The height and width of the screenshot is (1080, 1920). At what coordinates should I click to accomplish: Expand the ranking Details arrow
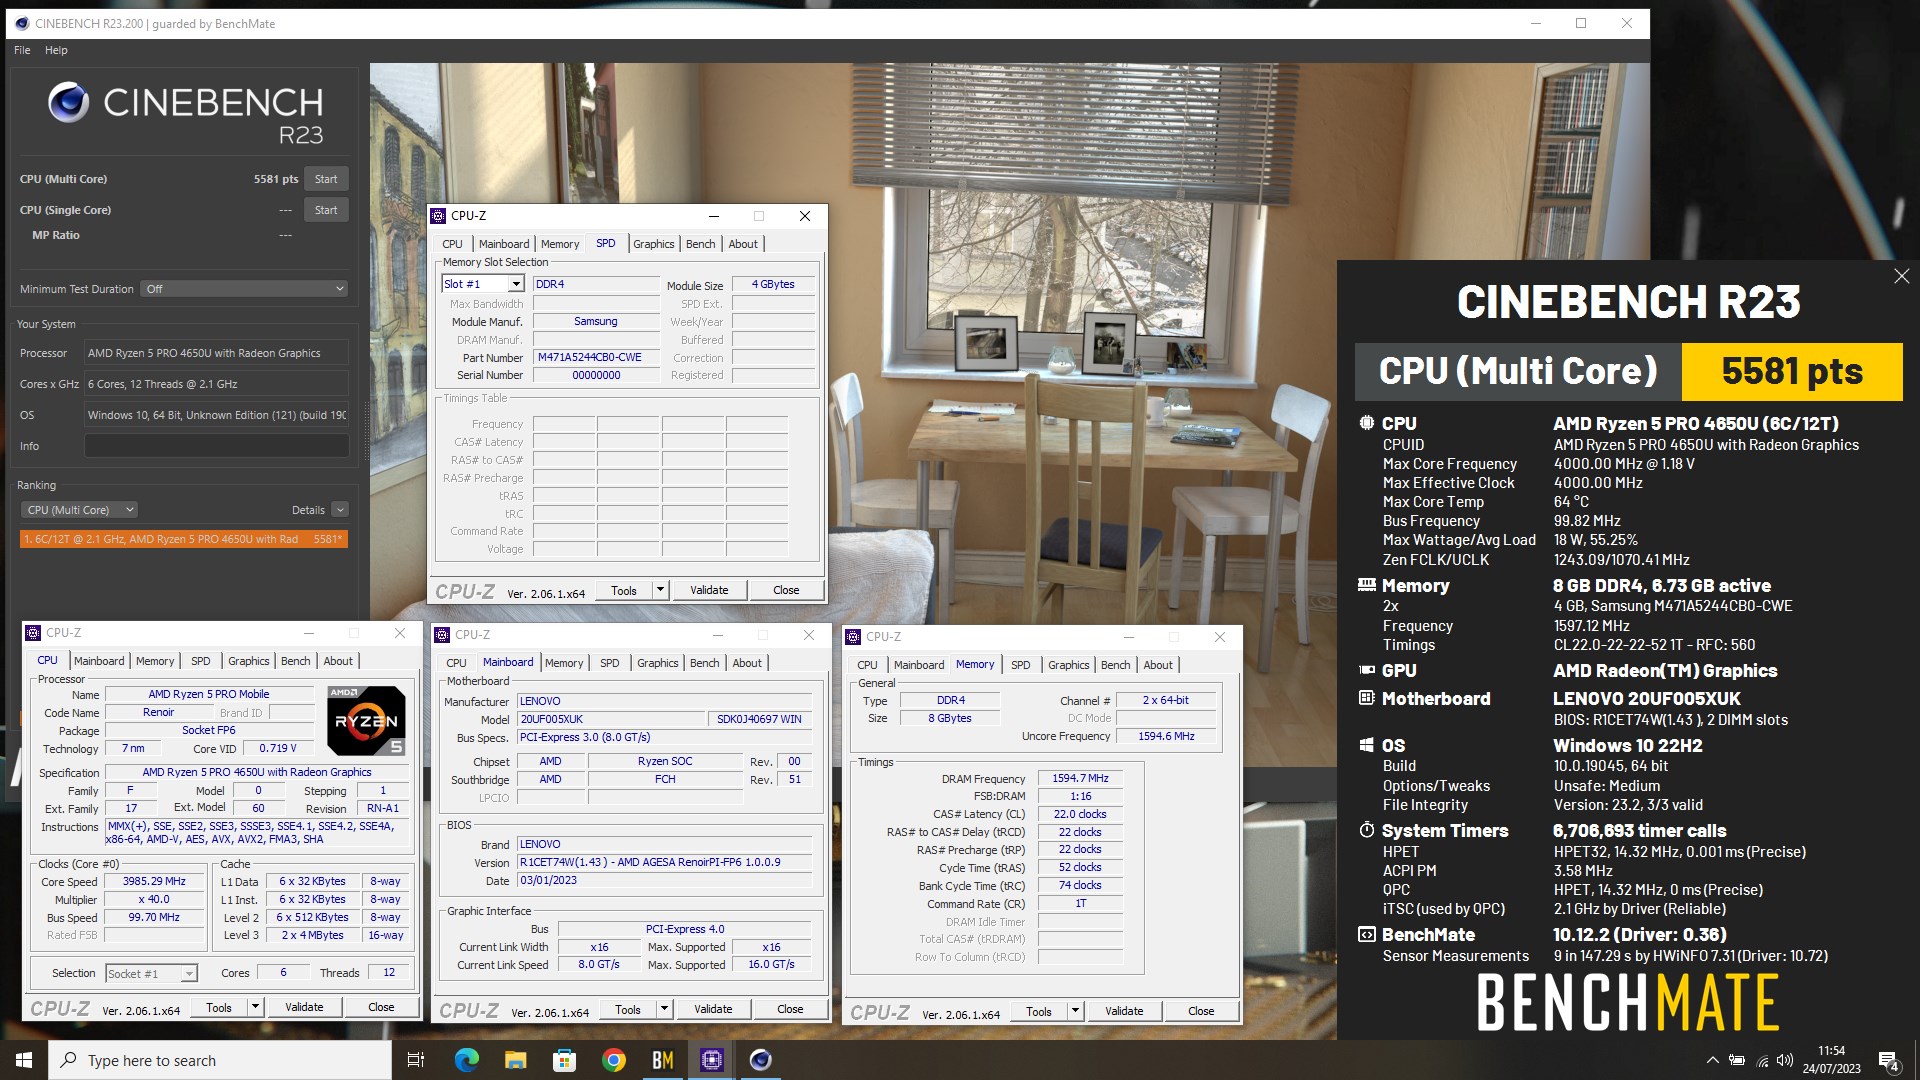[340, 510]
